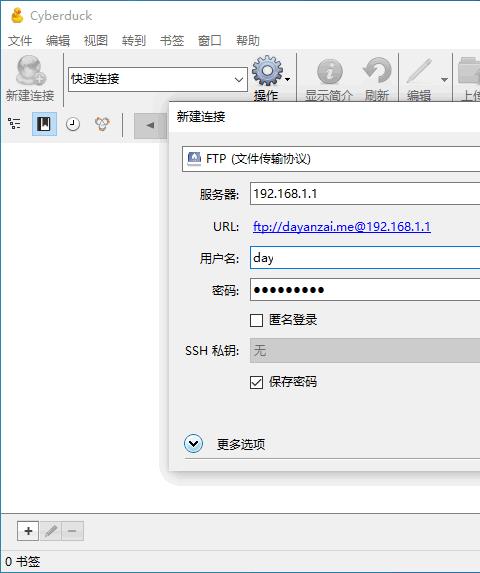Click the 显示简介 info icon
Viewport: 480px width, 573px height.
tap(329, 72)
